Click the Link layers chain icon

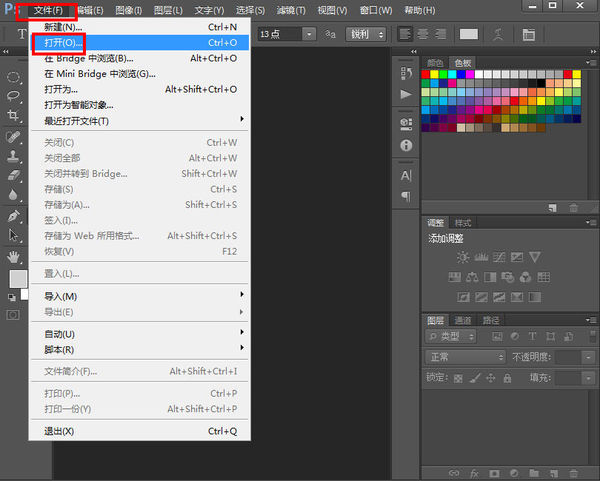click(x=454, y=473)
